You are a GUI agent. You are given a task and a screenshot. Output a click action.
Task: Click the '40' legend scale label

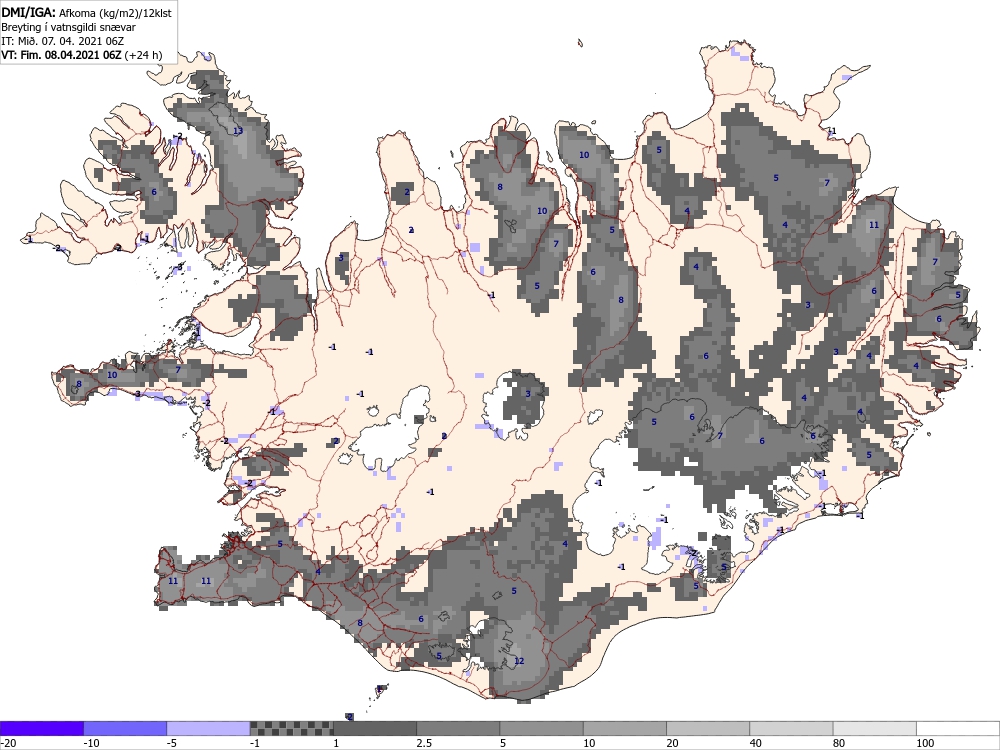click(756, 743)
